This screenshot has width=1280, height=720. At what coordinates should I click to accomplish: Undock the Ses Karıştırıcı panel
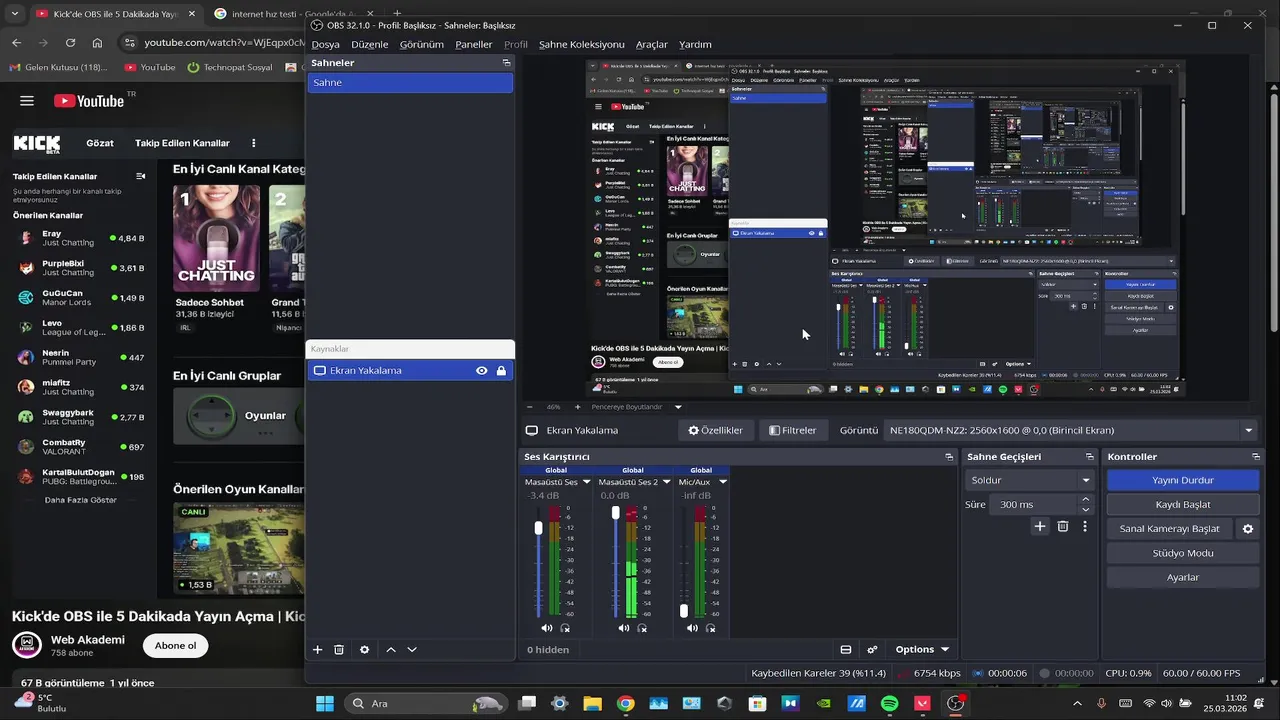tap(949, 457)
